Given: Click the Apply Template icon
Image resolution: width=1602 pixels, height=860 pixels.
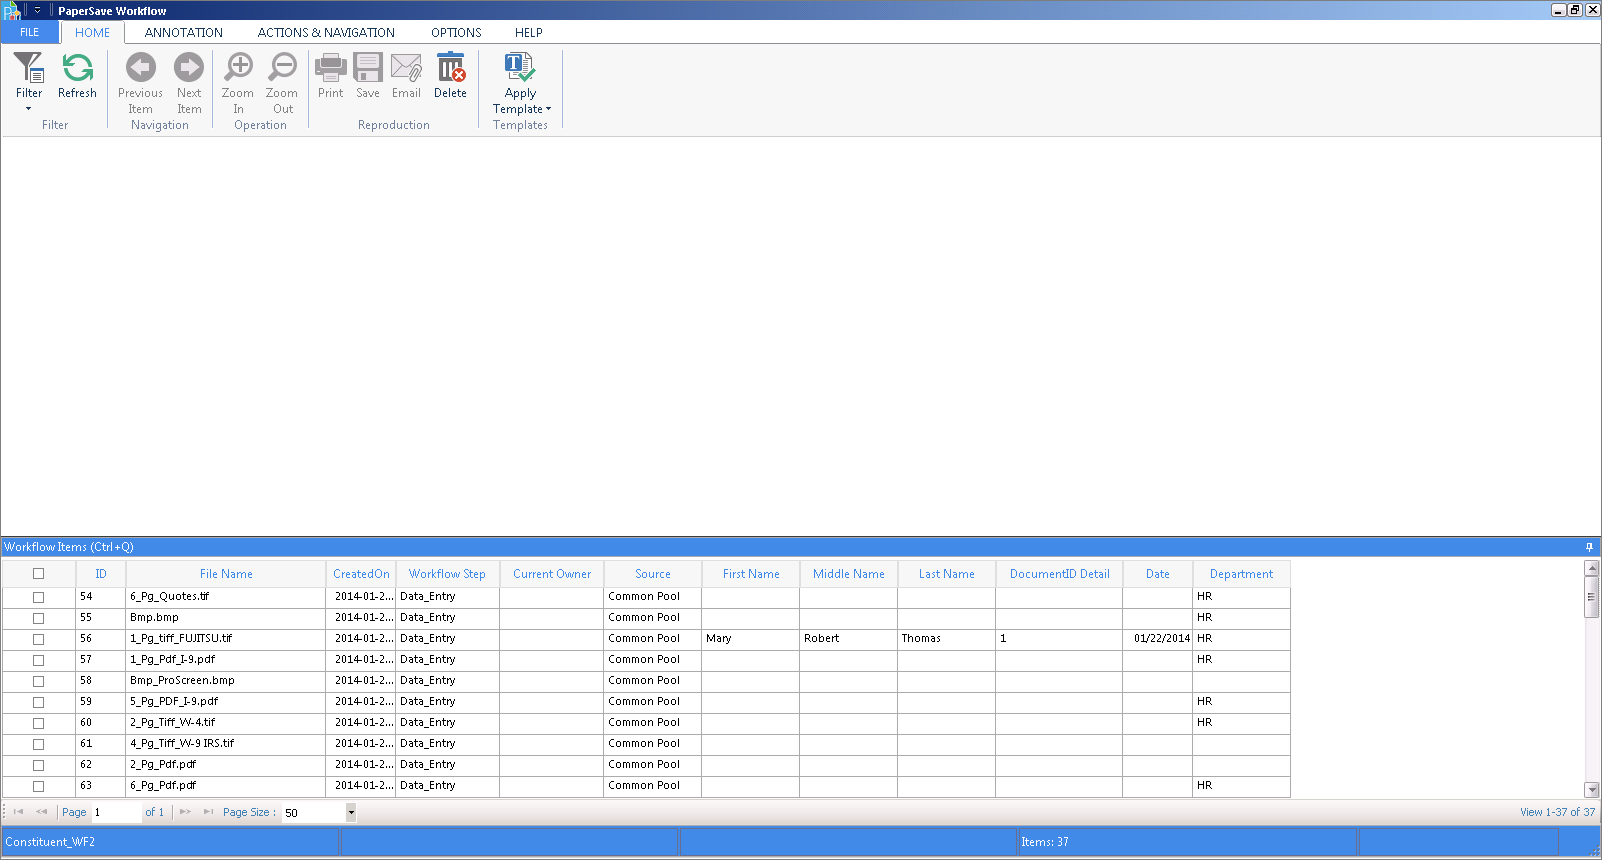Looking at the screenshot, I should click(x=520, y=67).
